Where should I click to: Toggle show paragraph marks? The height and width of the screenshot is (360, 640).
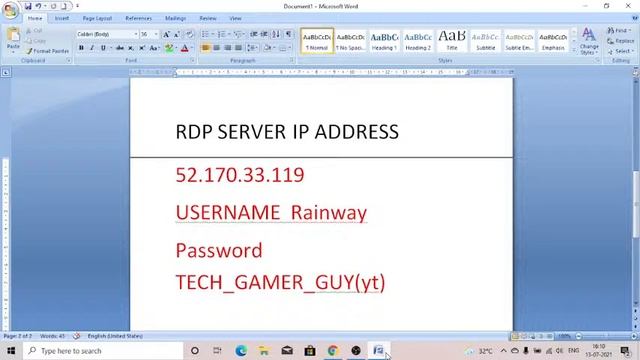pos(289,34)
